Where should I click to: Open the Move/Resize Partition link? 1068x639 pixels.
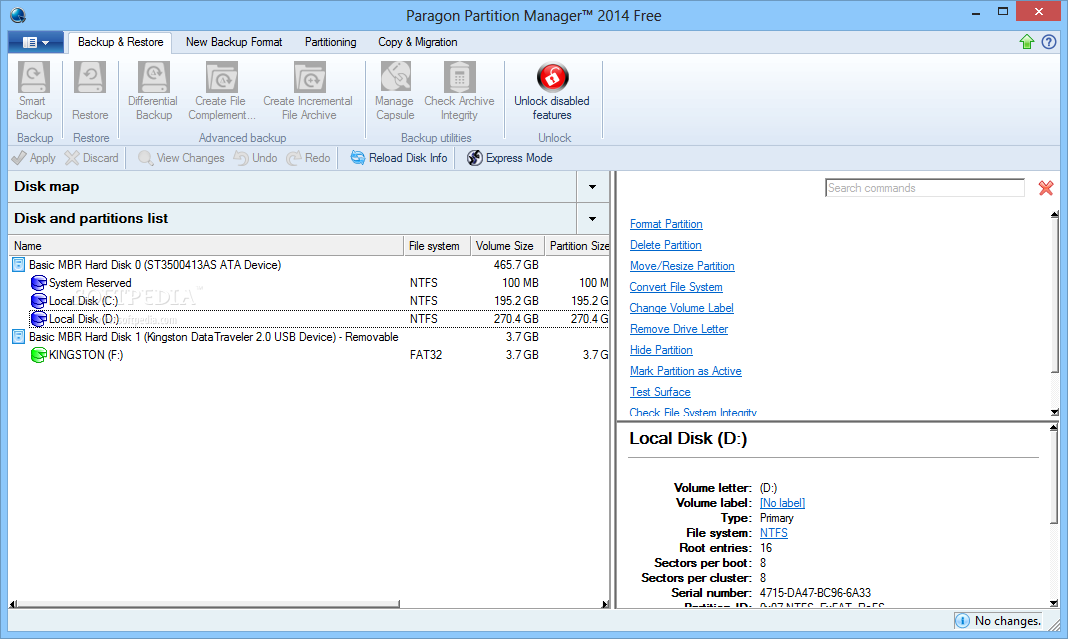coord(682,266)
